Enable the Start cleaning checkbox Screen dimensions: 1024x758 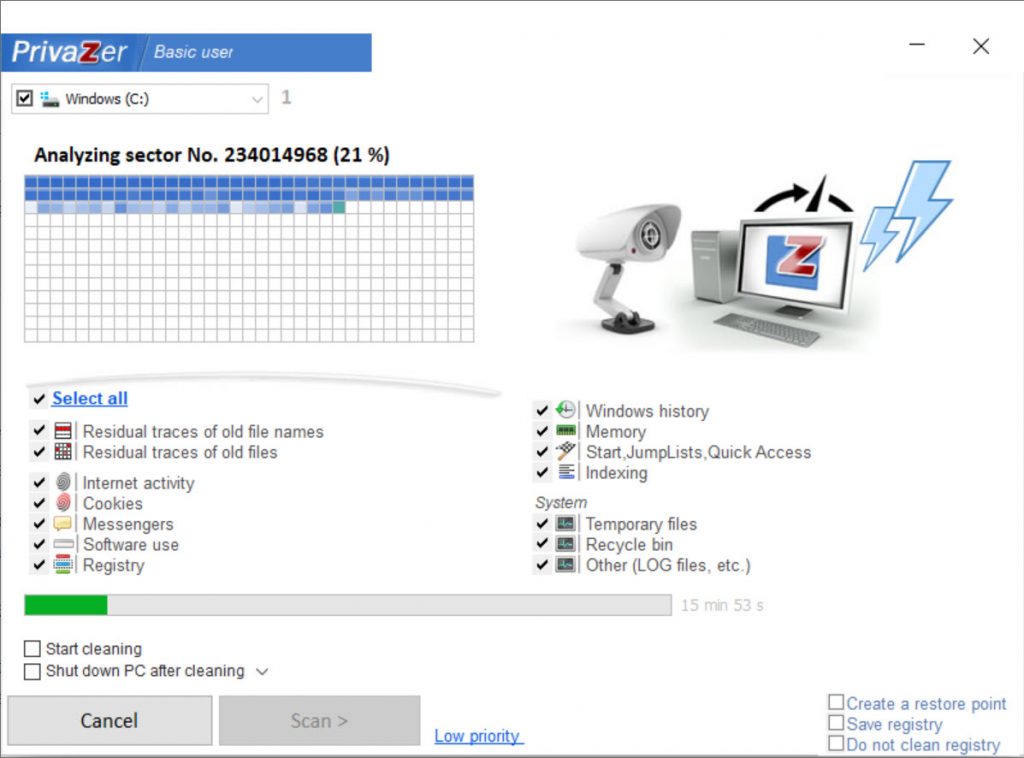32,650
